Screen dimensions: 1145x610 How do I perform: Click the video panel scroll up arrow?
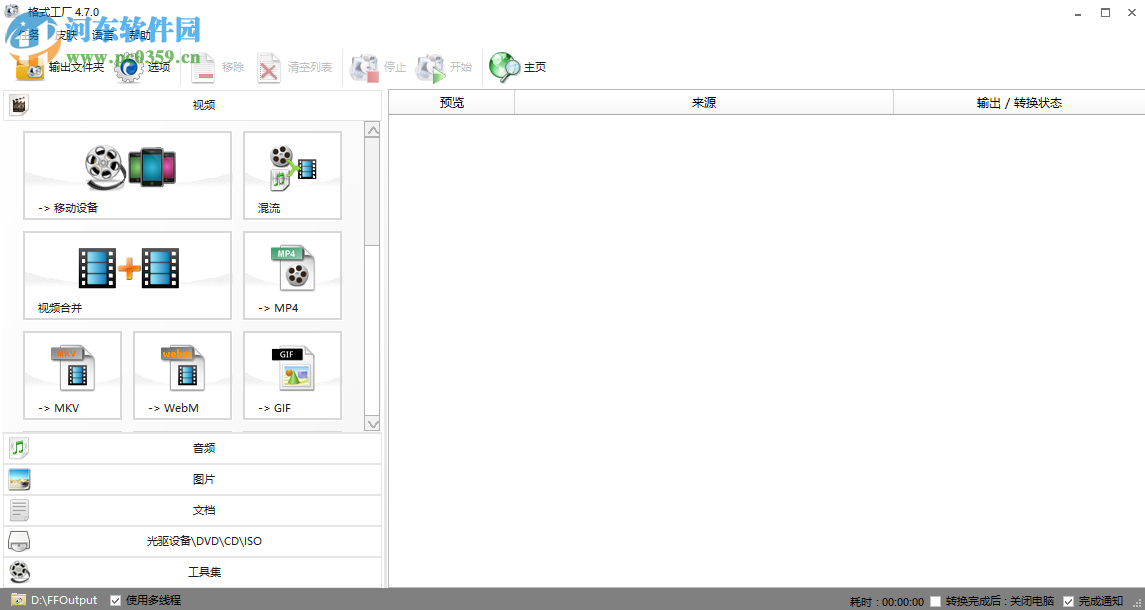[x=372, y=130]
